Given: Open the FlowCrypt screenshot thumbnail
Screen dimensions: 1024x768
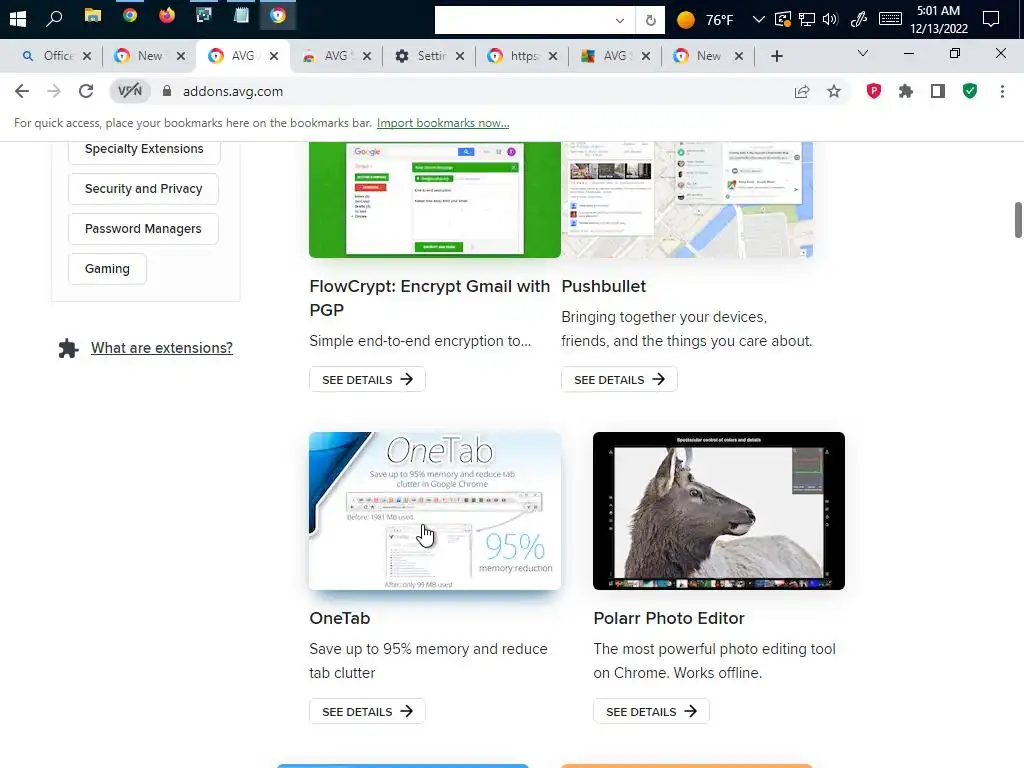Looking at the screenshot, I should point(435,200).
